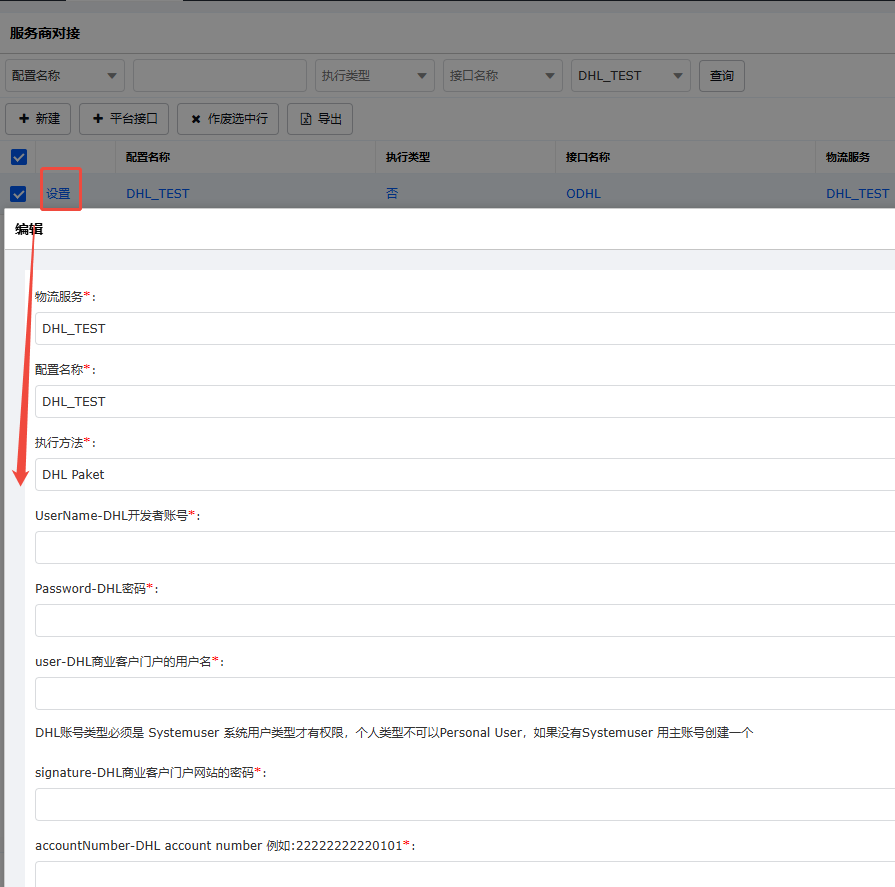Click the signature-DHL password input field
Viewport: 895px width, 887px height.
click(x=465, y=805)
